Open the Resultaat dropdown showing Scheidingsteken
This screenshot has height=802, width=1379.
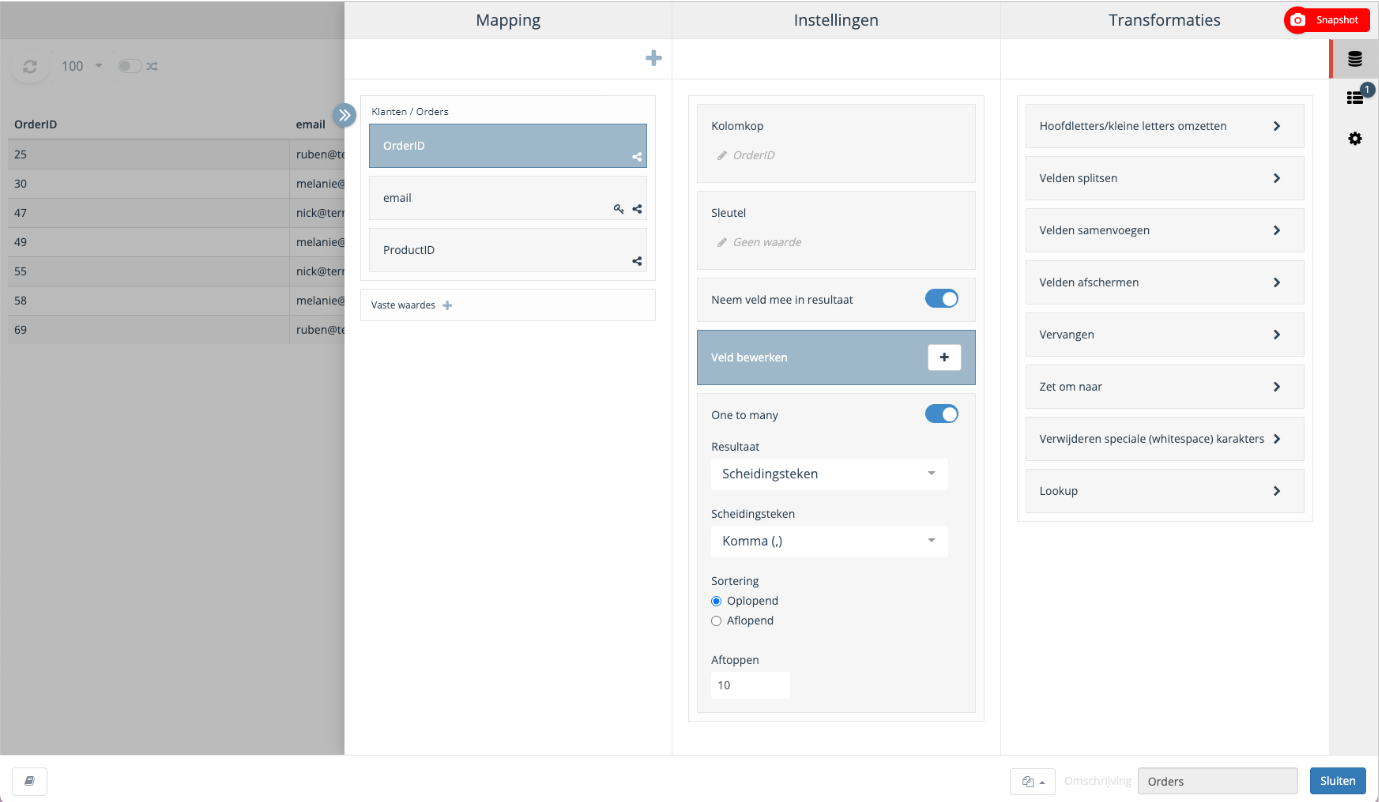(829, 474)
